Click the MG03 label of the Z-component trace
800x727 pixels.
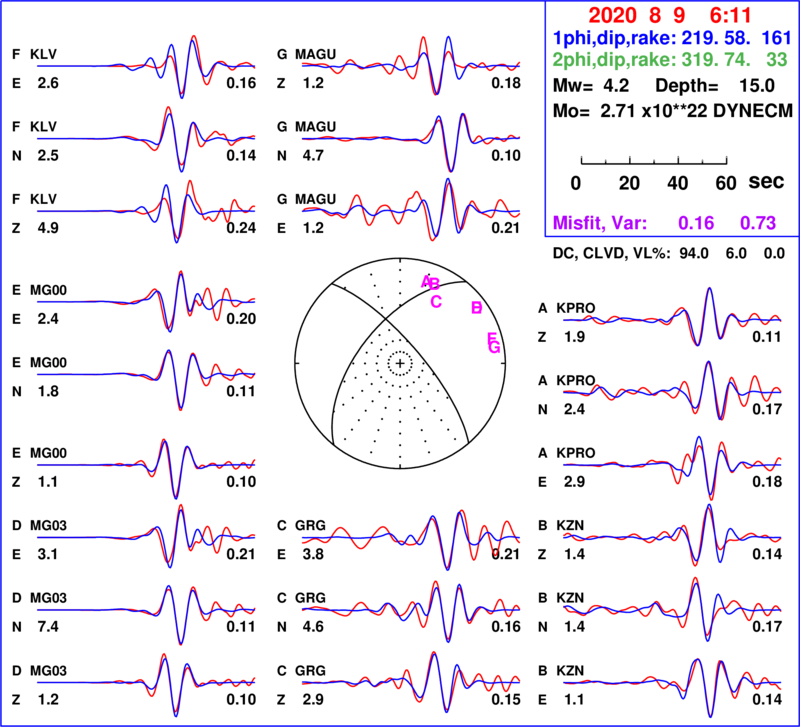[48, 670]
